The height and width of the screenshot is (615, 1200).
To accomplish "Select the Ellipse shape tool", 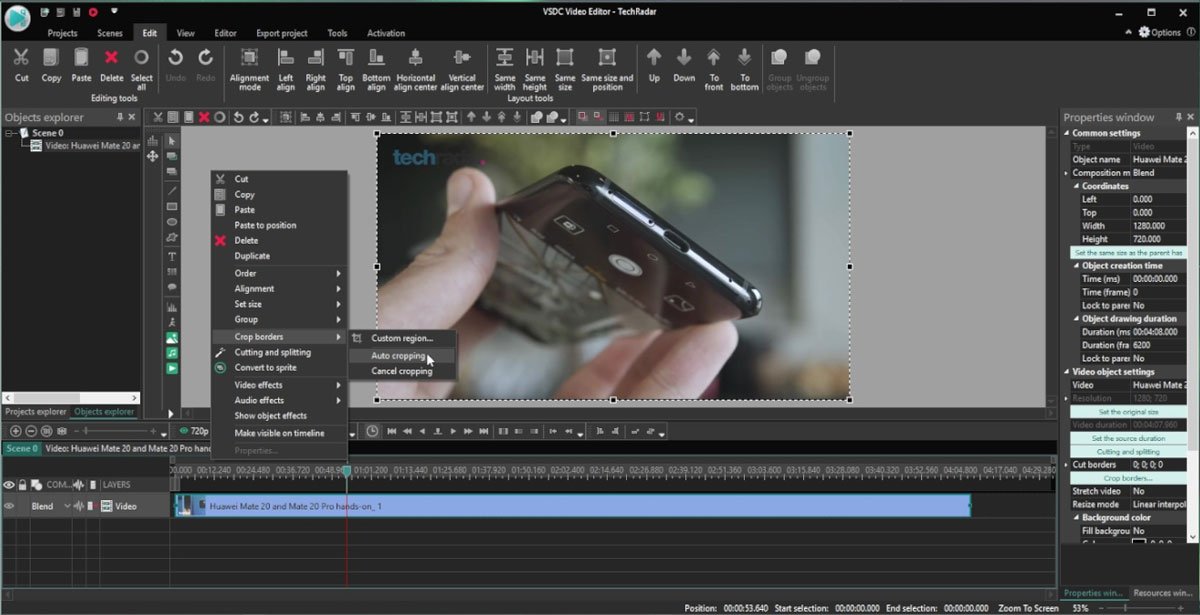I will [x=172, y=222].
